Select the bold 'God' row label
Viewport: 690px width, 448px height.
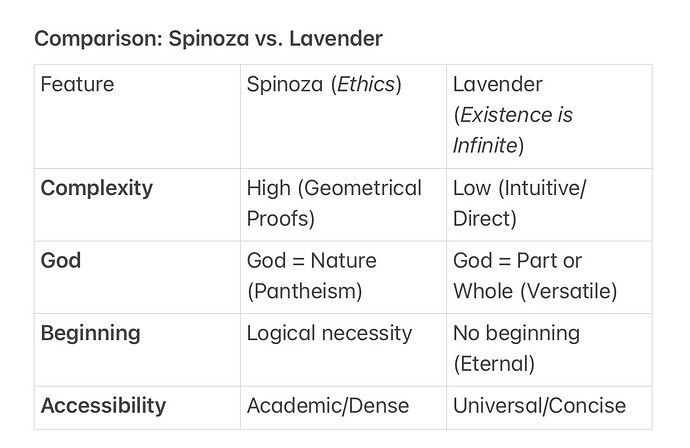pos(61,261)
